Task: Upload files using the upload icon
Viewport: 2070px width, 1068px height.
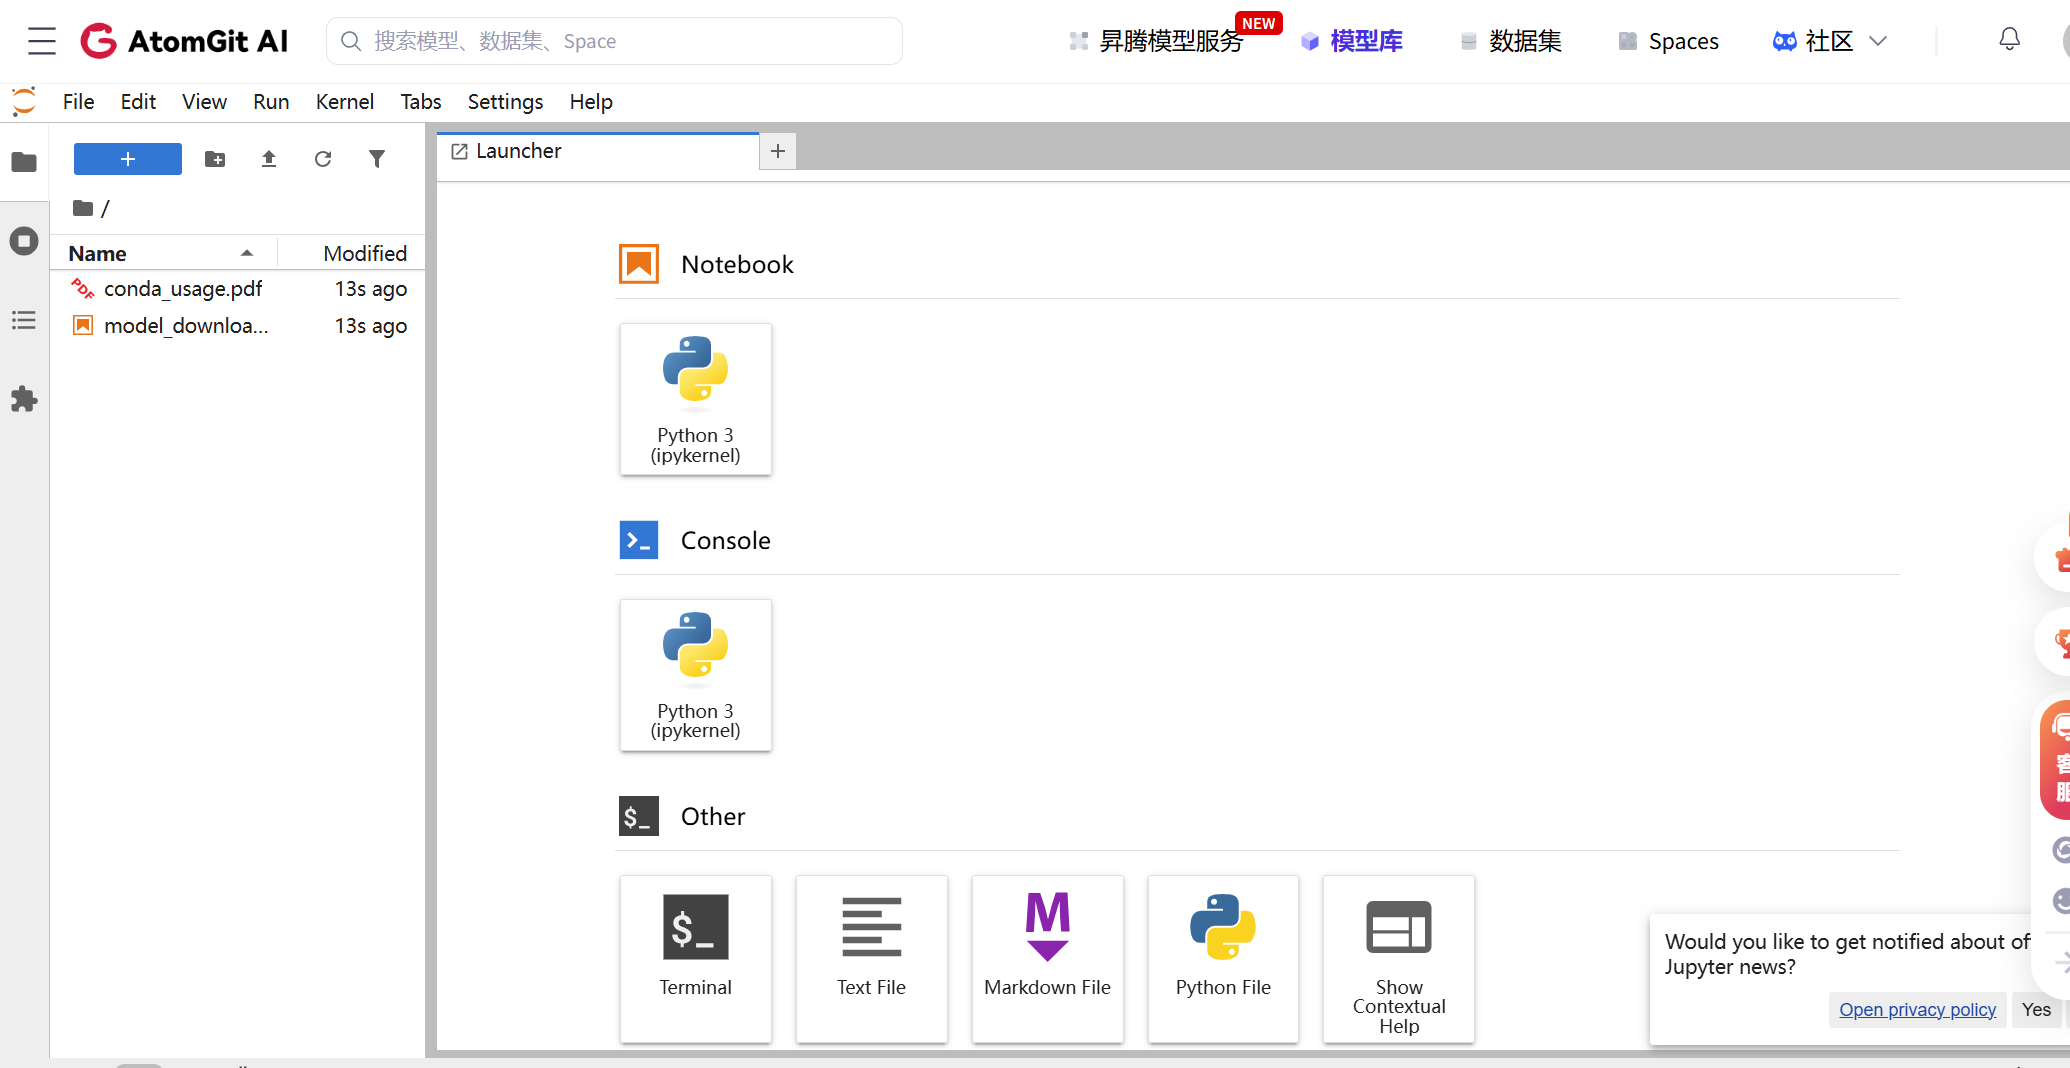Action: coord(269,159)
